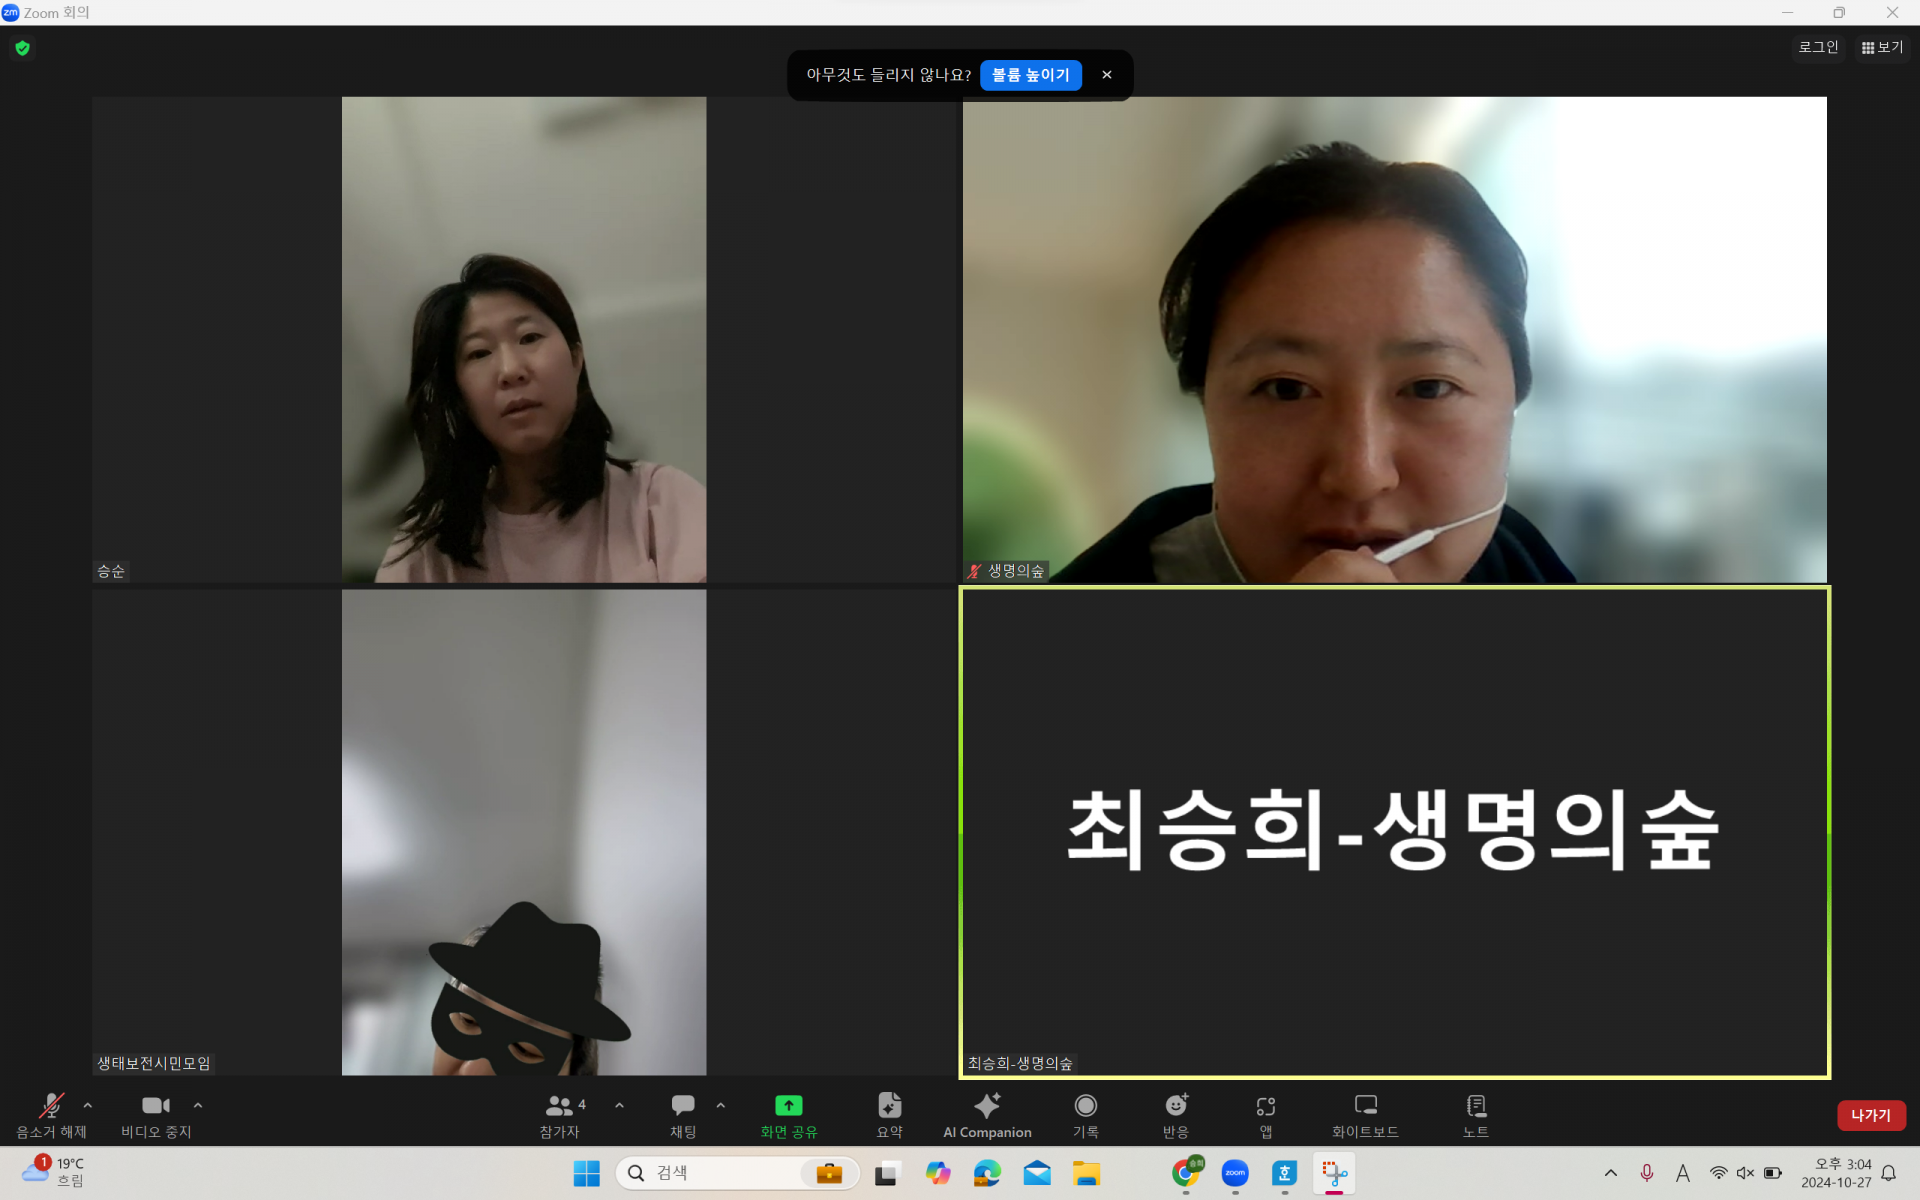Select the 생명의숲 video tile
This screenshot has width=1920, height=1200.
(x=1394, y=339)
